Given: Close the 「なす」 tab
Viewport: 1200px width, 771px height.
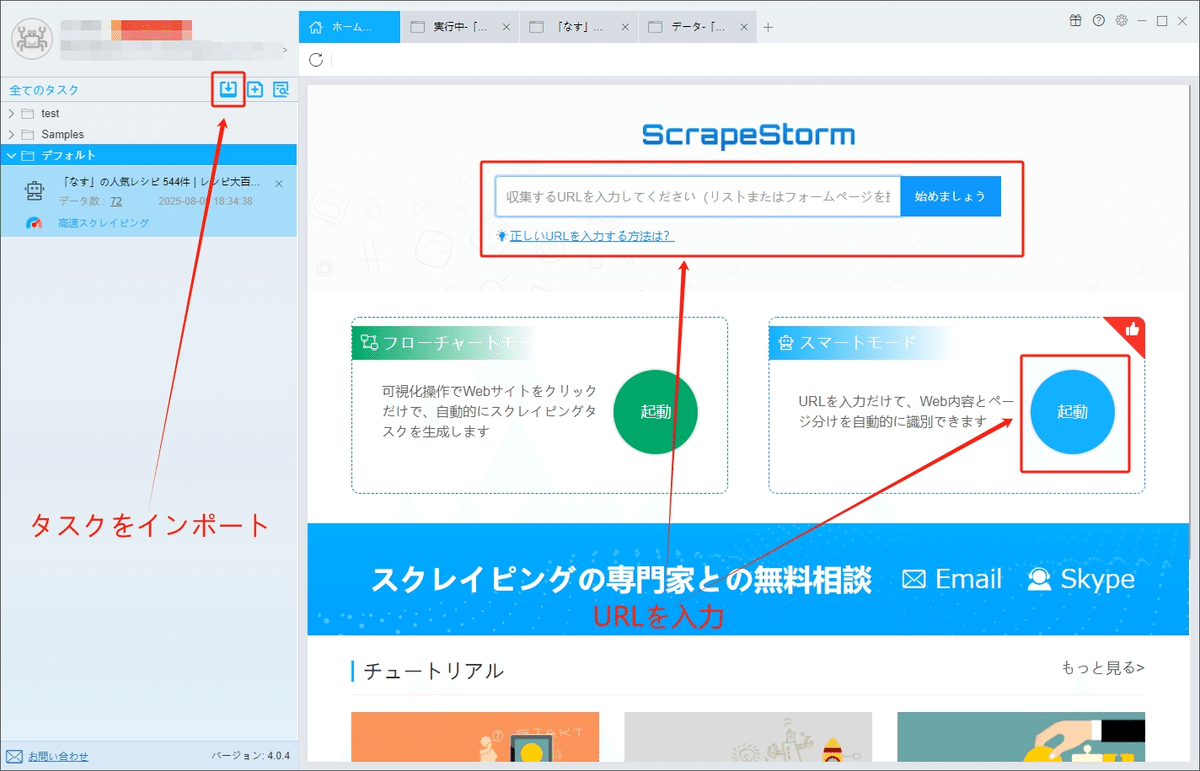Looking at the screenshot, I should click(x=623, y=27).
